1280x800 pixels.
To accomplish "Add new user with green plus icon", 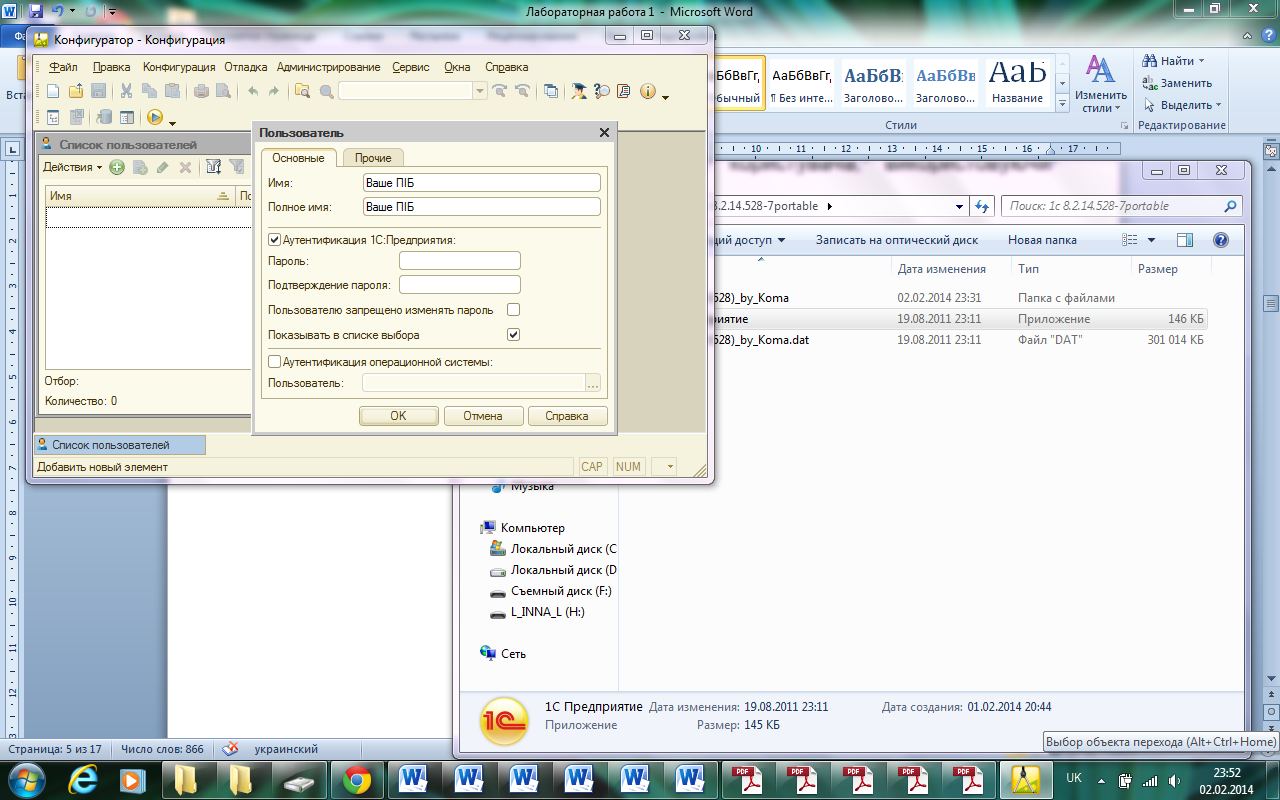I will (x=117, y=167).
